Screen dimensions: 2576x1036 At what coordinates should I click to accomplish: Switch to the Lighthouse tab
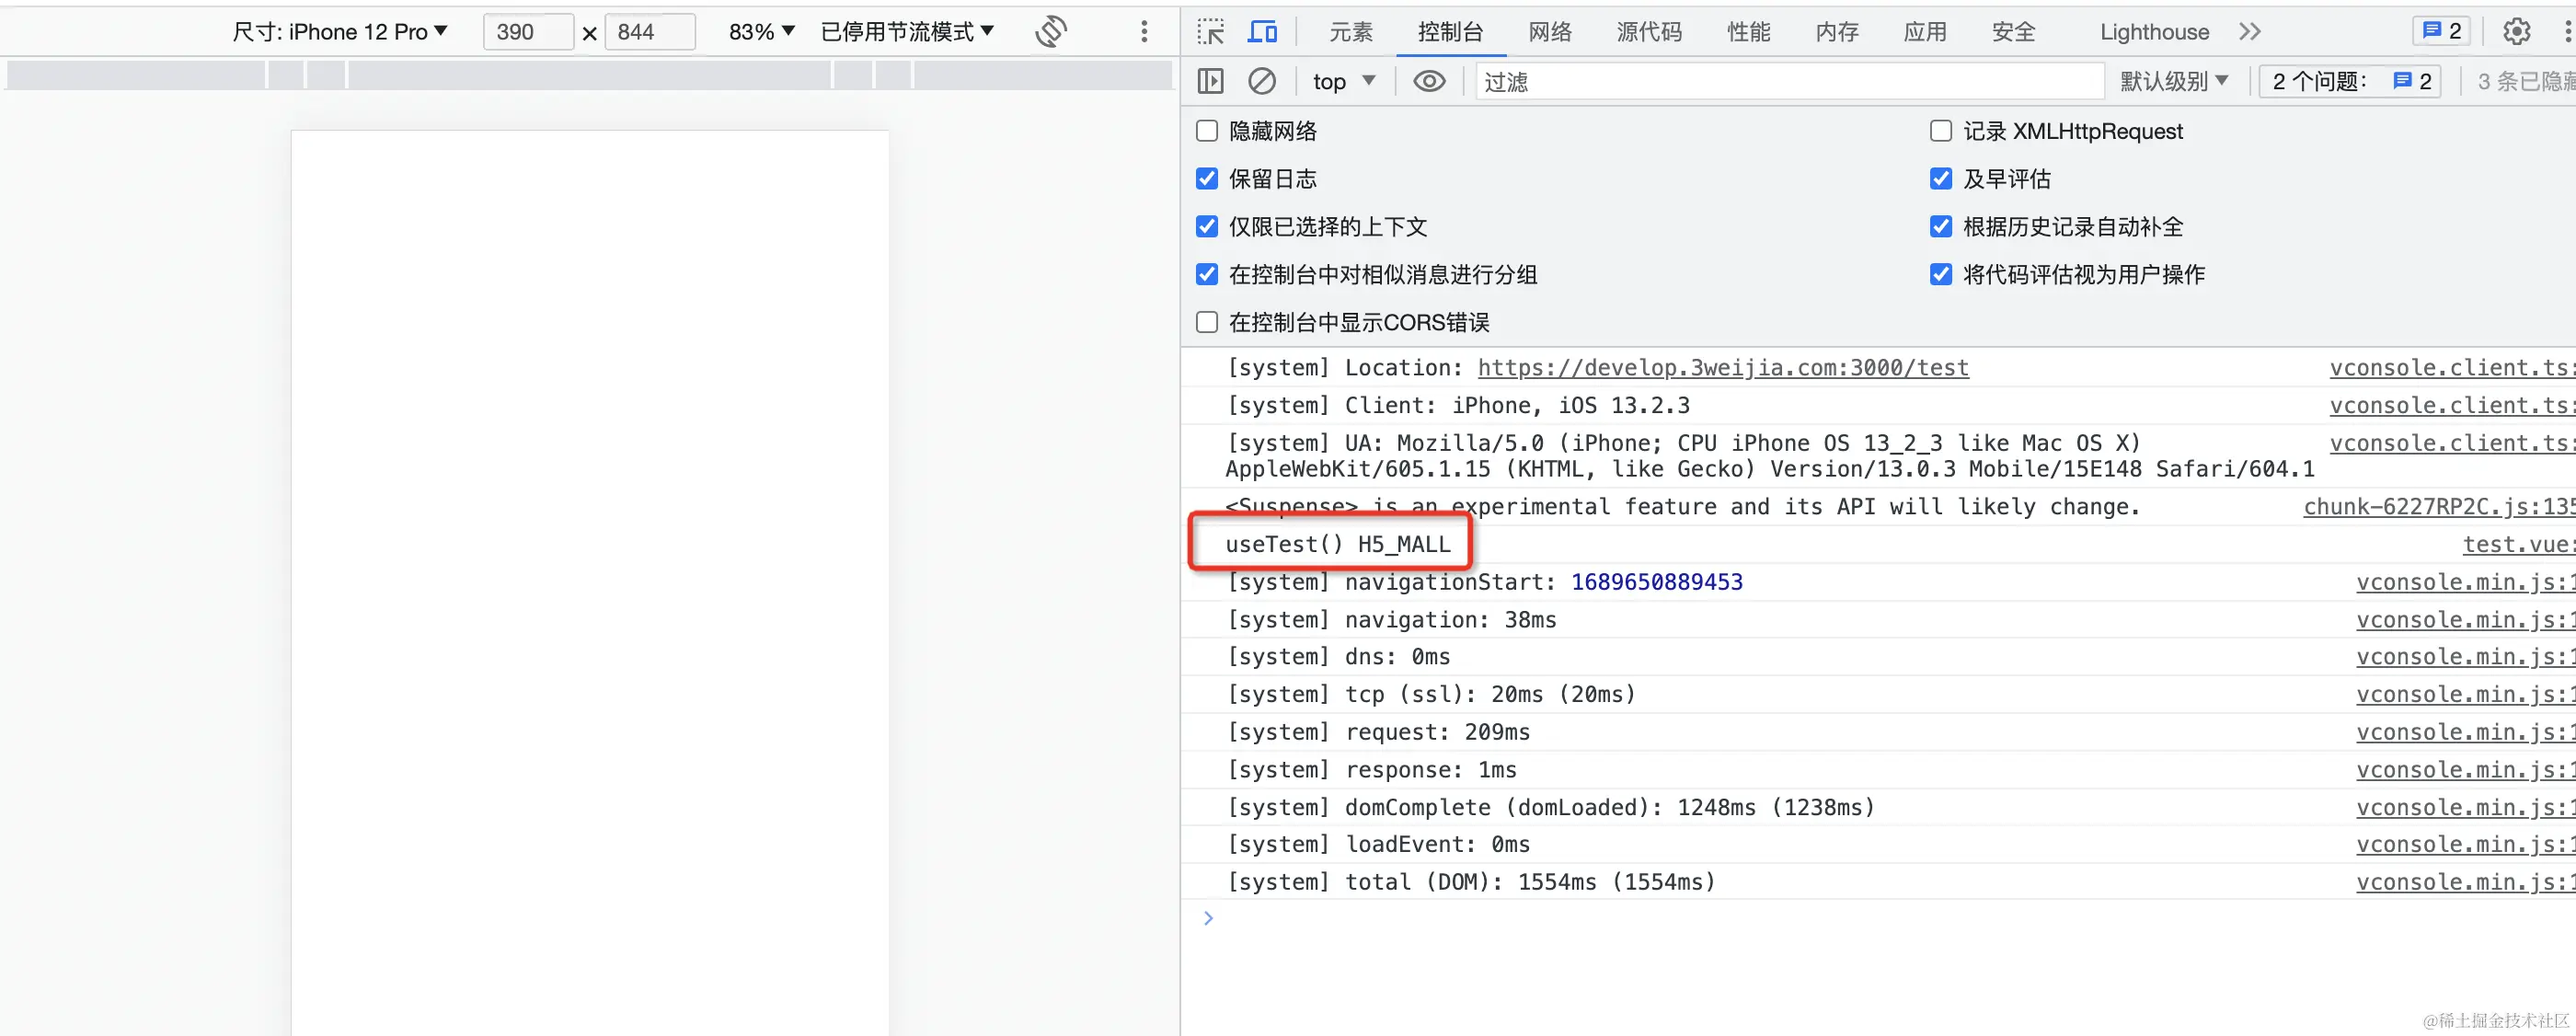tap(2154, 32)
